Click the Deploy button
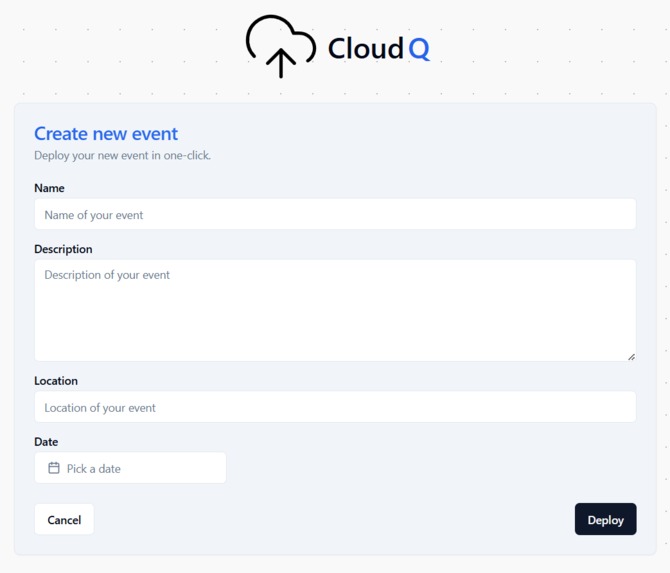 click(605, 519)
